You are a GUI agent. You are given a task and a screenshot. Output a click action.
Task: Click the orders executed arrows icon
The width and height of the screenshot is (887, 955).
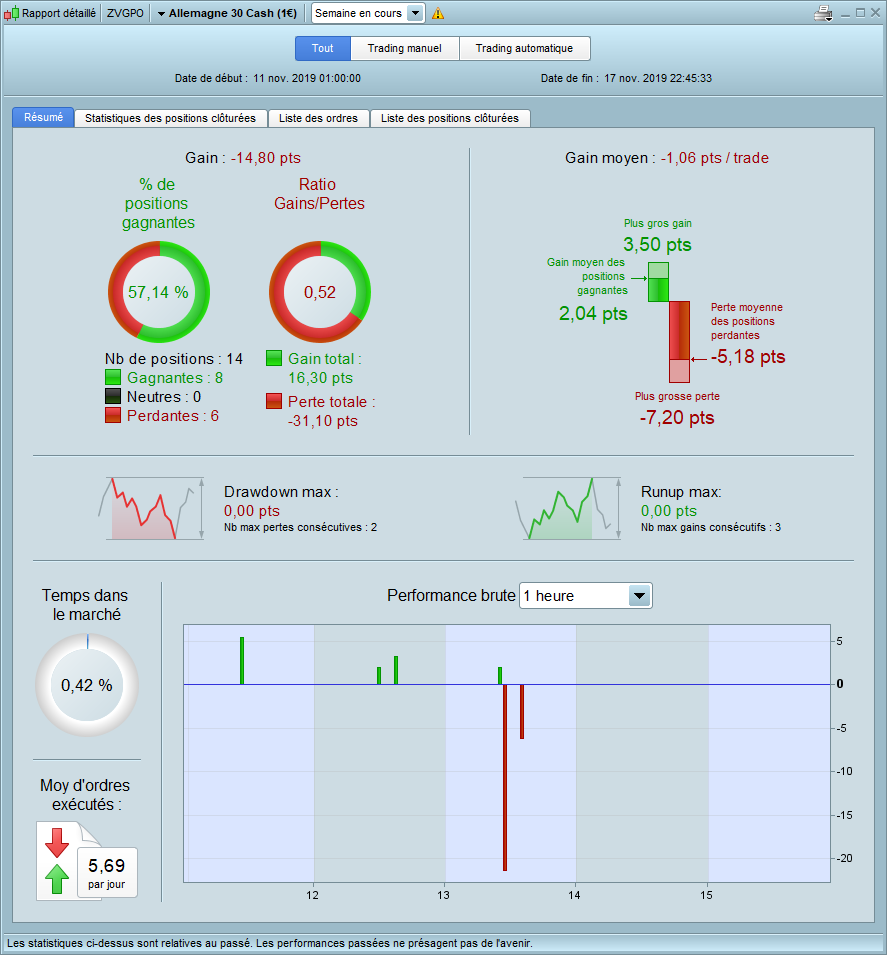(57, 861)
